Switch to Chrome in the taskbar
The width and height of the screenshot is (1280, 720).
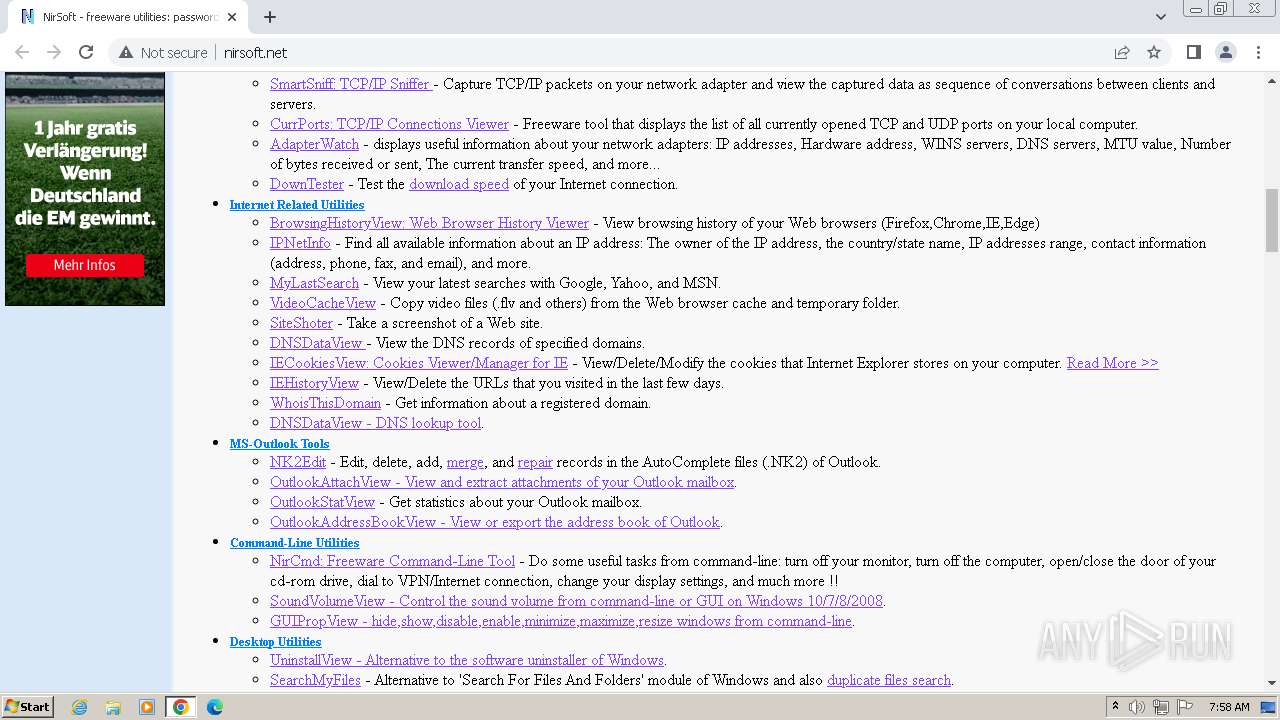coord(181,707)
